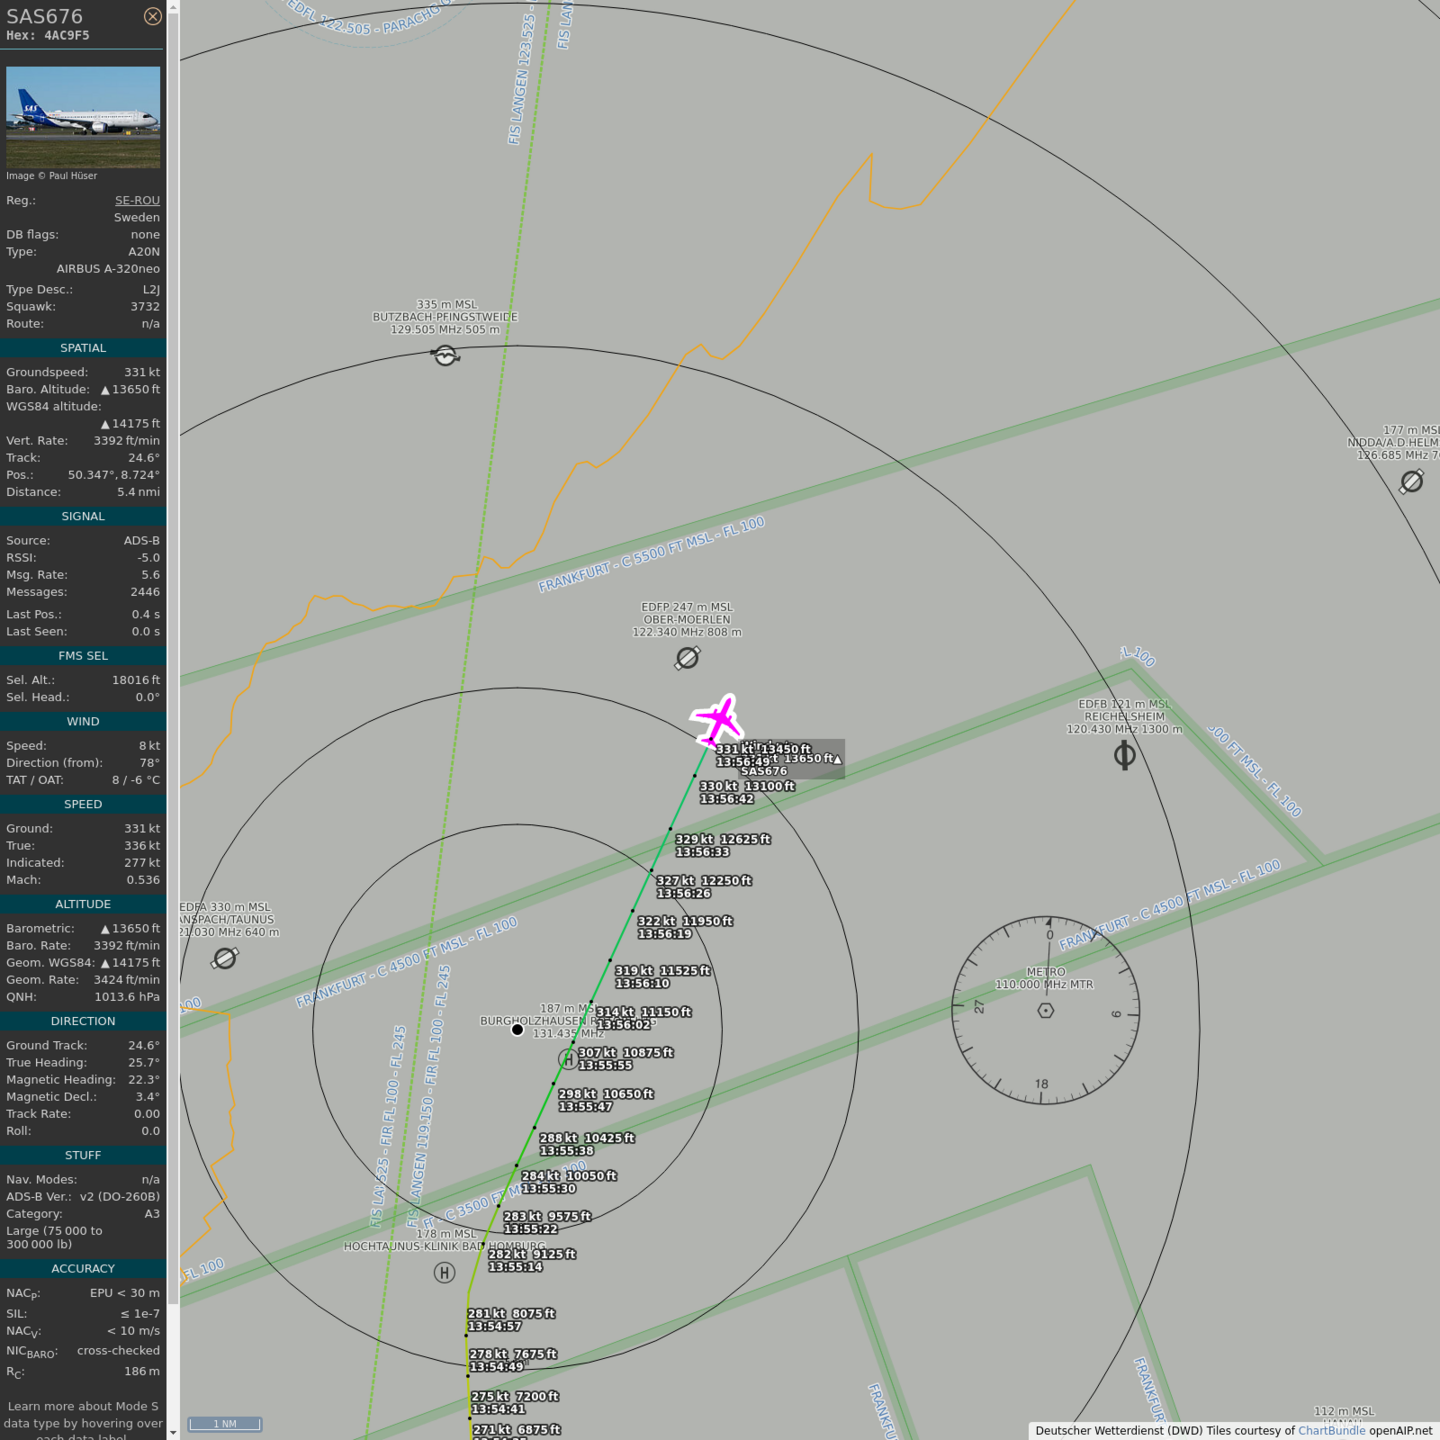The width and height of the screenshot is (1440, 1440).
Task: Open the SE-ROU registration link
Action: (x=137, y=200)
